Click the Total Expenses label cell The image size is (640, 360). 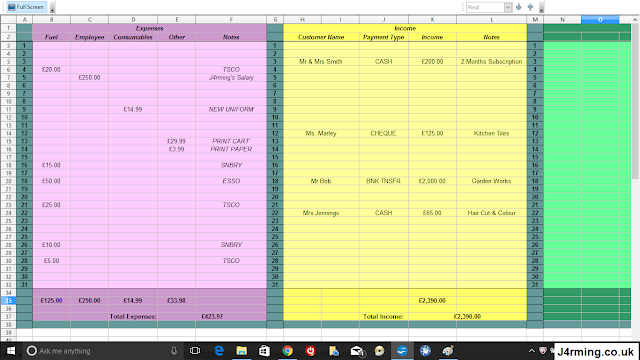coord(133,317)
